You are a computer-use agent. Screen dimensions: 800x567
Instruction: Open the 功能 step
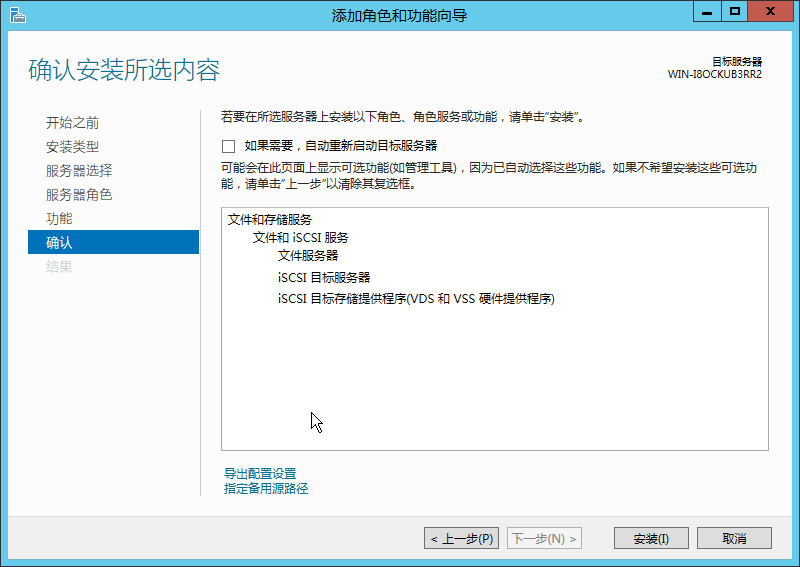[59, 218]
